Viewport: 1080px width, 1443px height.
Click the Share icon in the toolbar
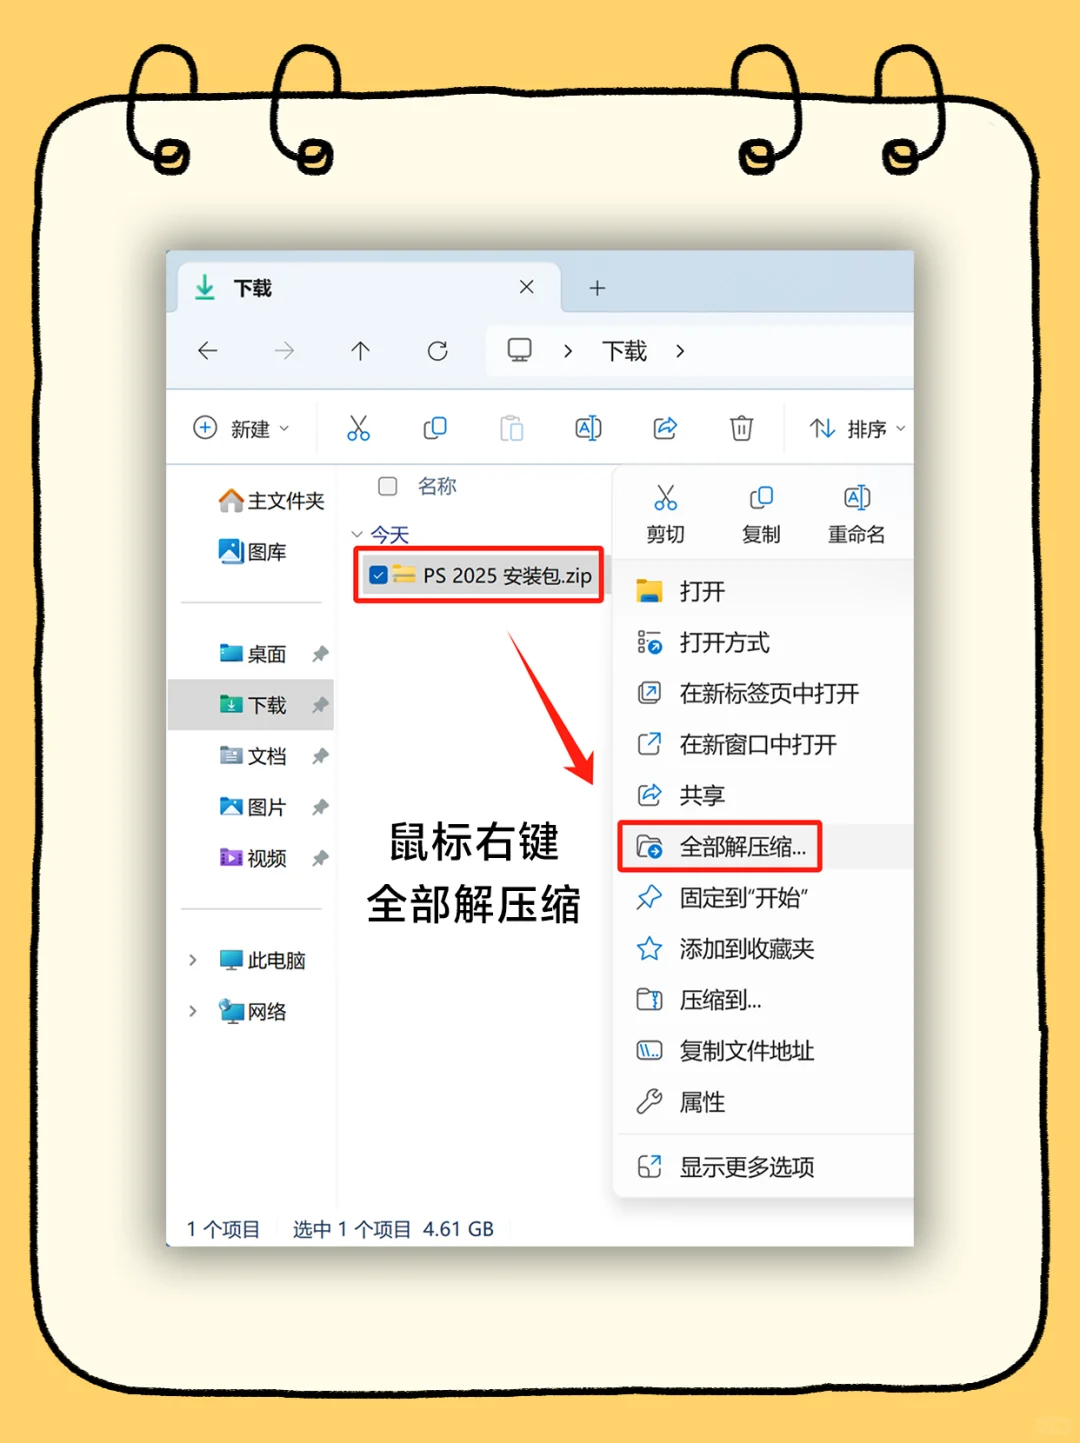coord(664,428)
